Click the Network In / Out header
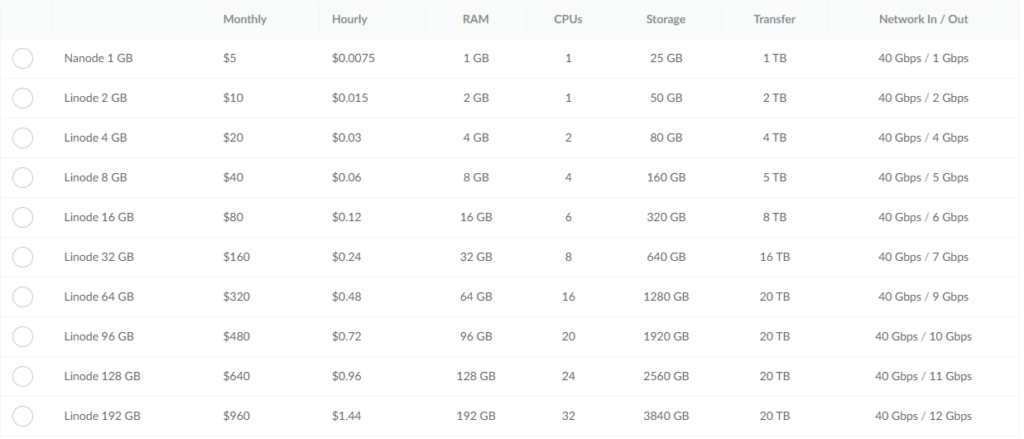 (x=923, y=19)
